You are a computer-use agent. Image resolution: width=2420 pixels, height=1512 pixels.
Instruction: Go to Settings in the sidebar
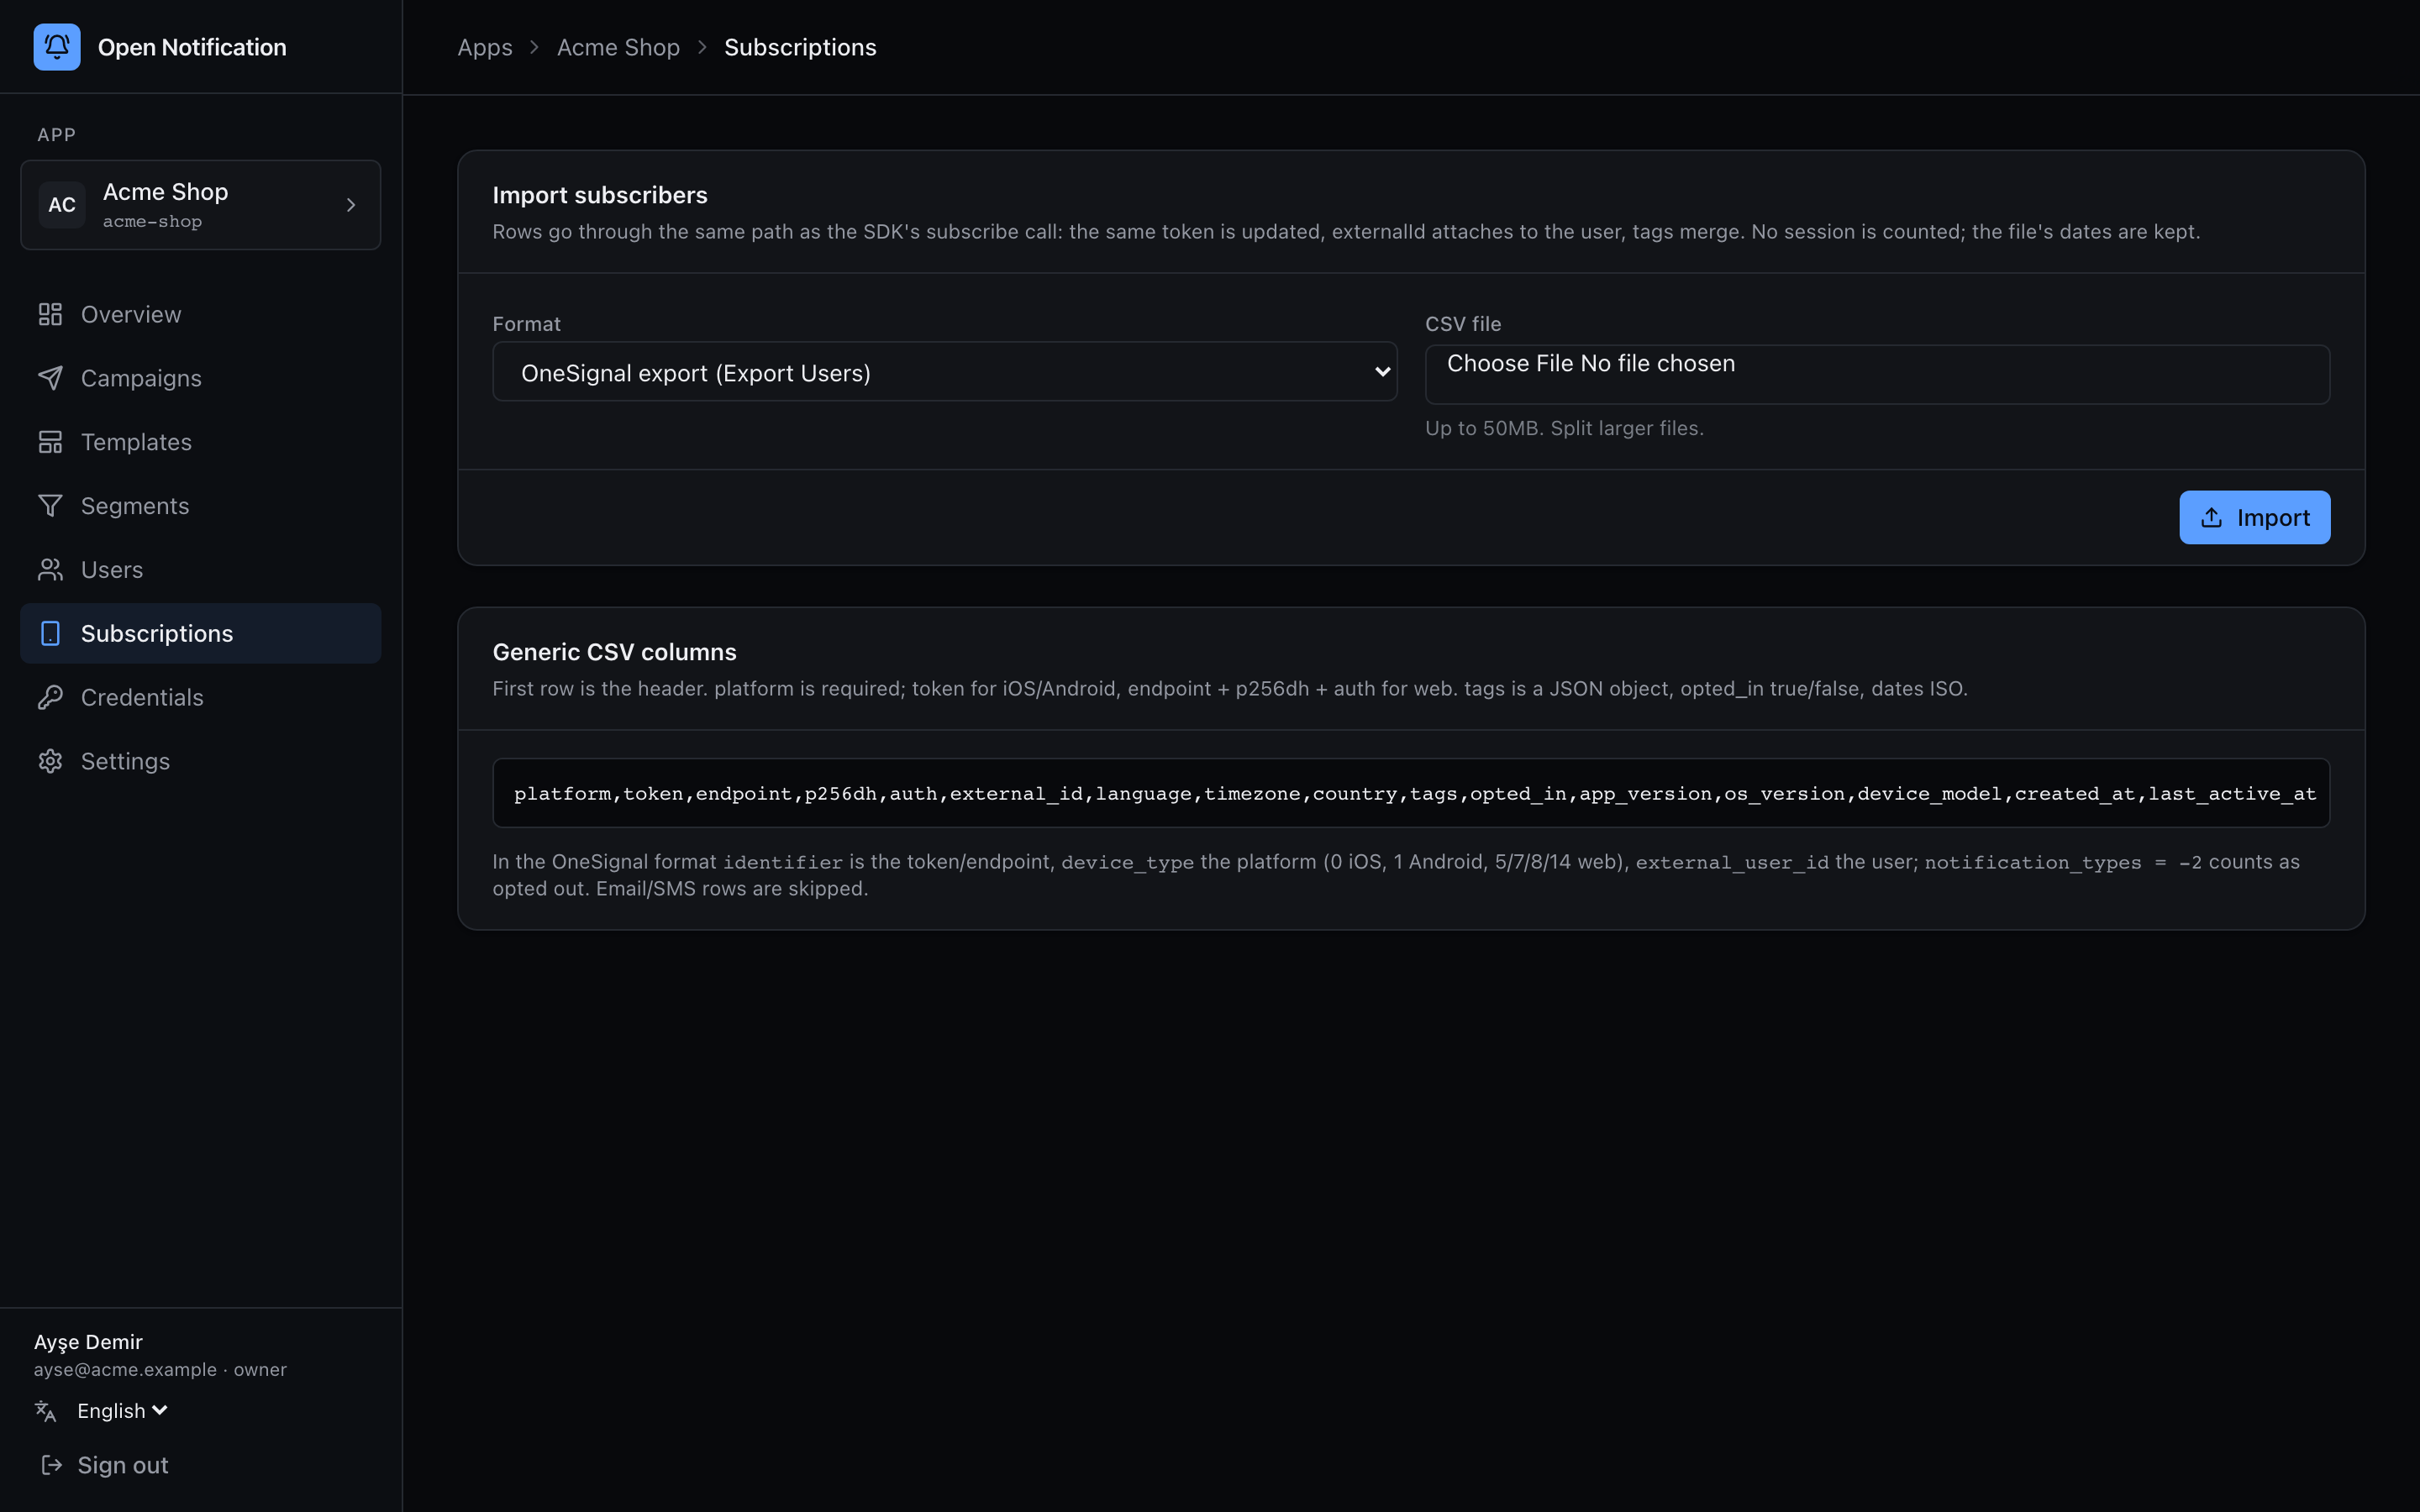(201, 761)
